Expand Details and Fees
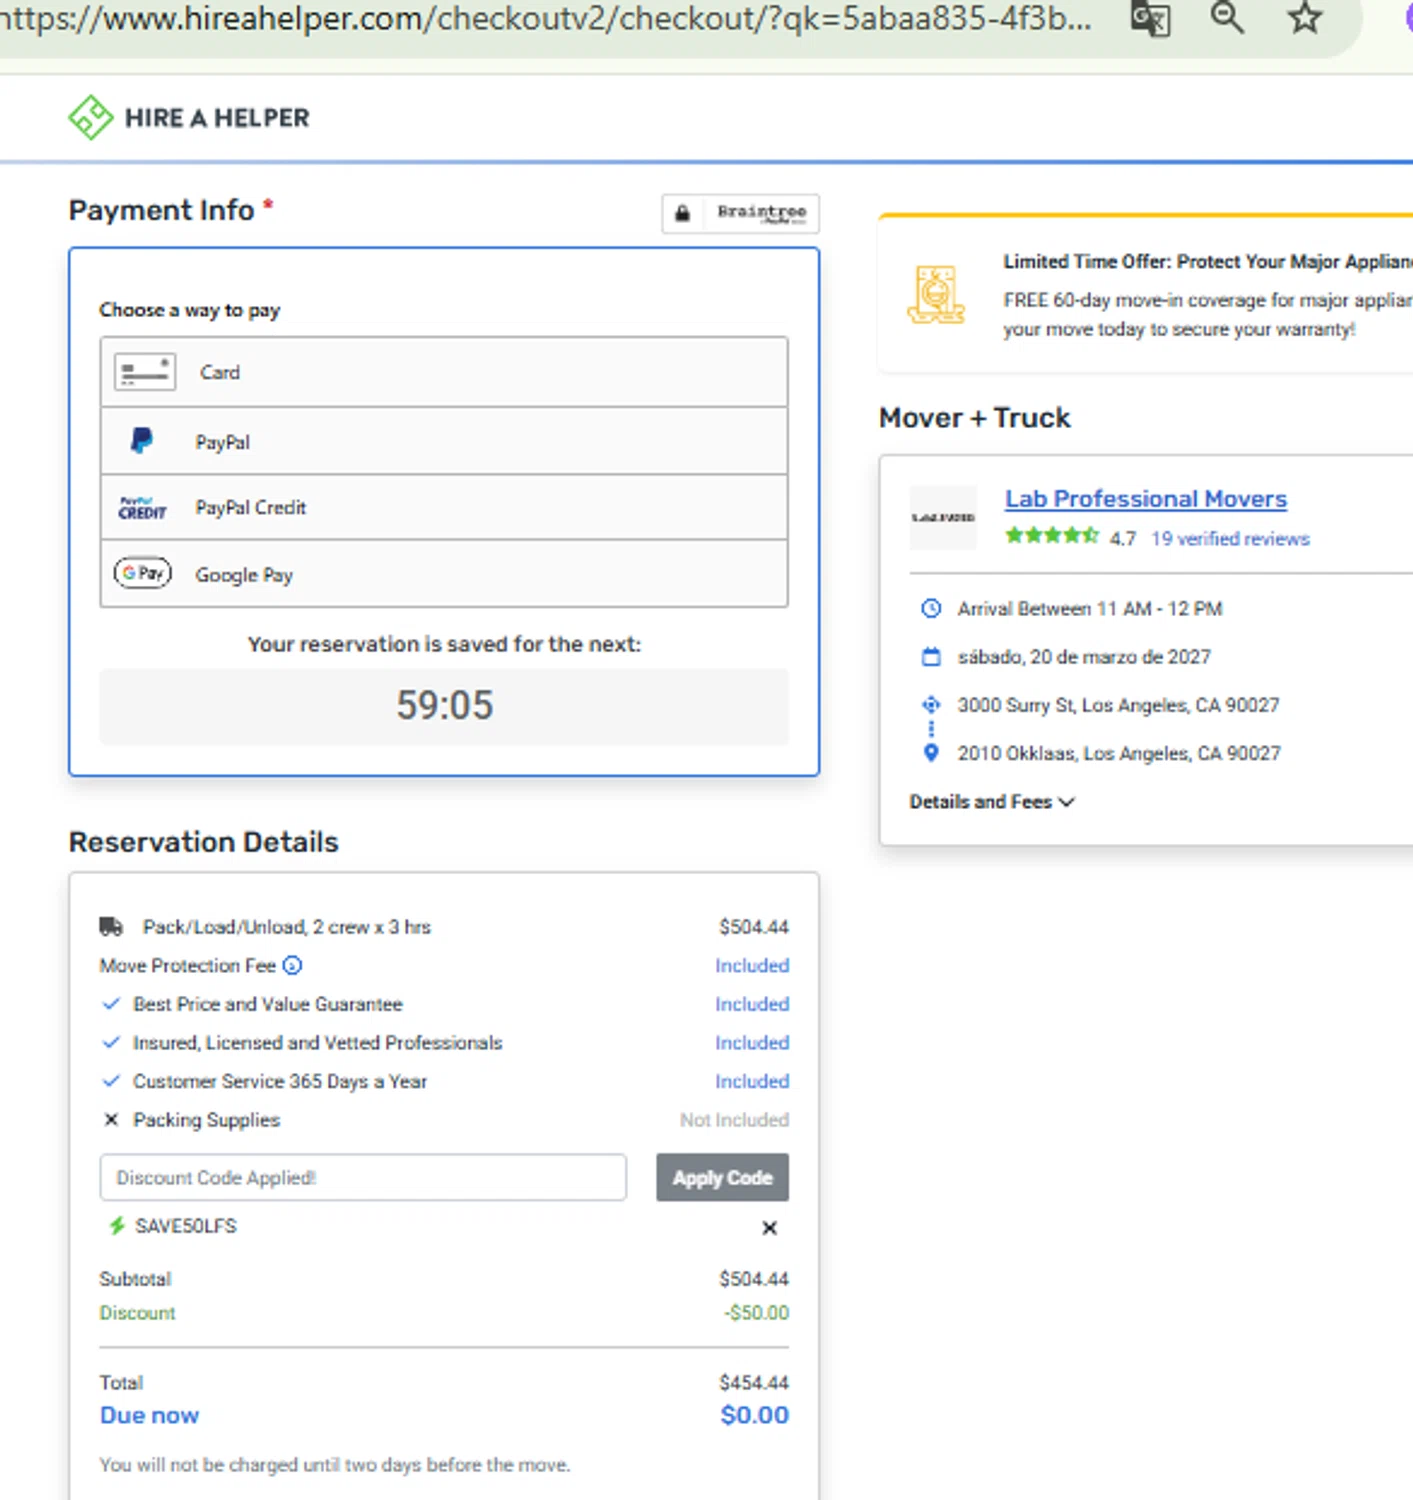This screenshot has width=1413, height=1500. tap(991, 801)
